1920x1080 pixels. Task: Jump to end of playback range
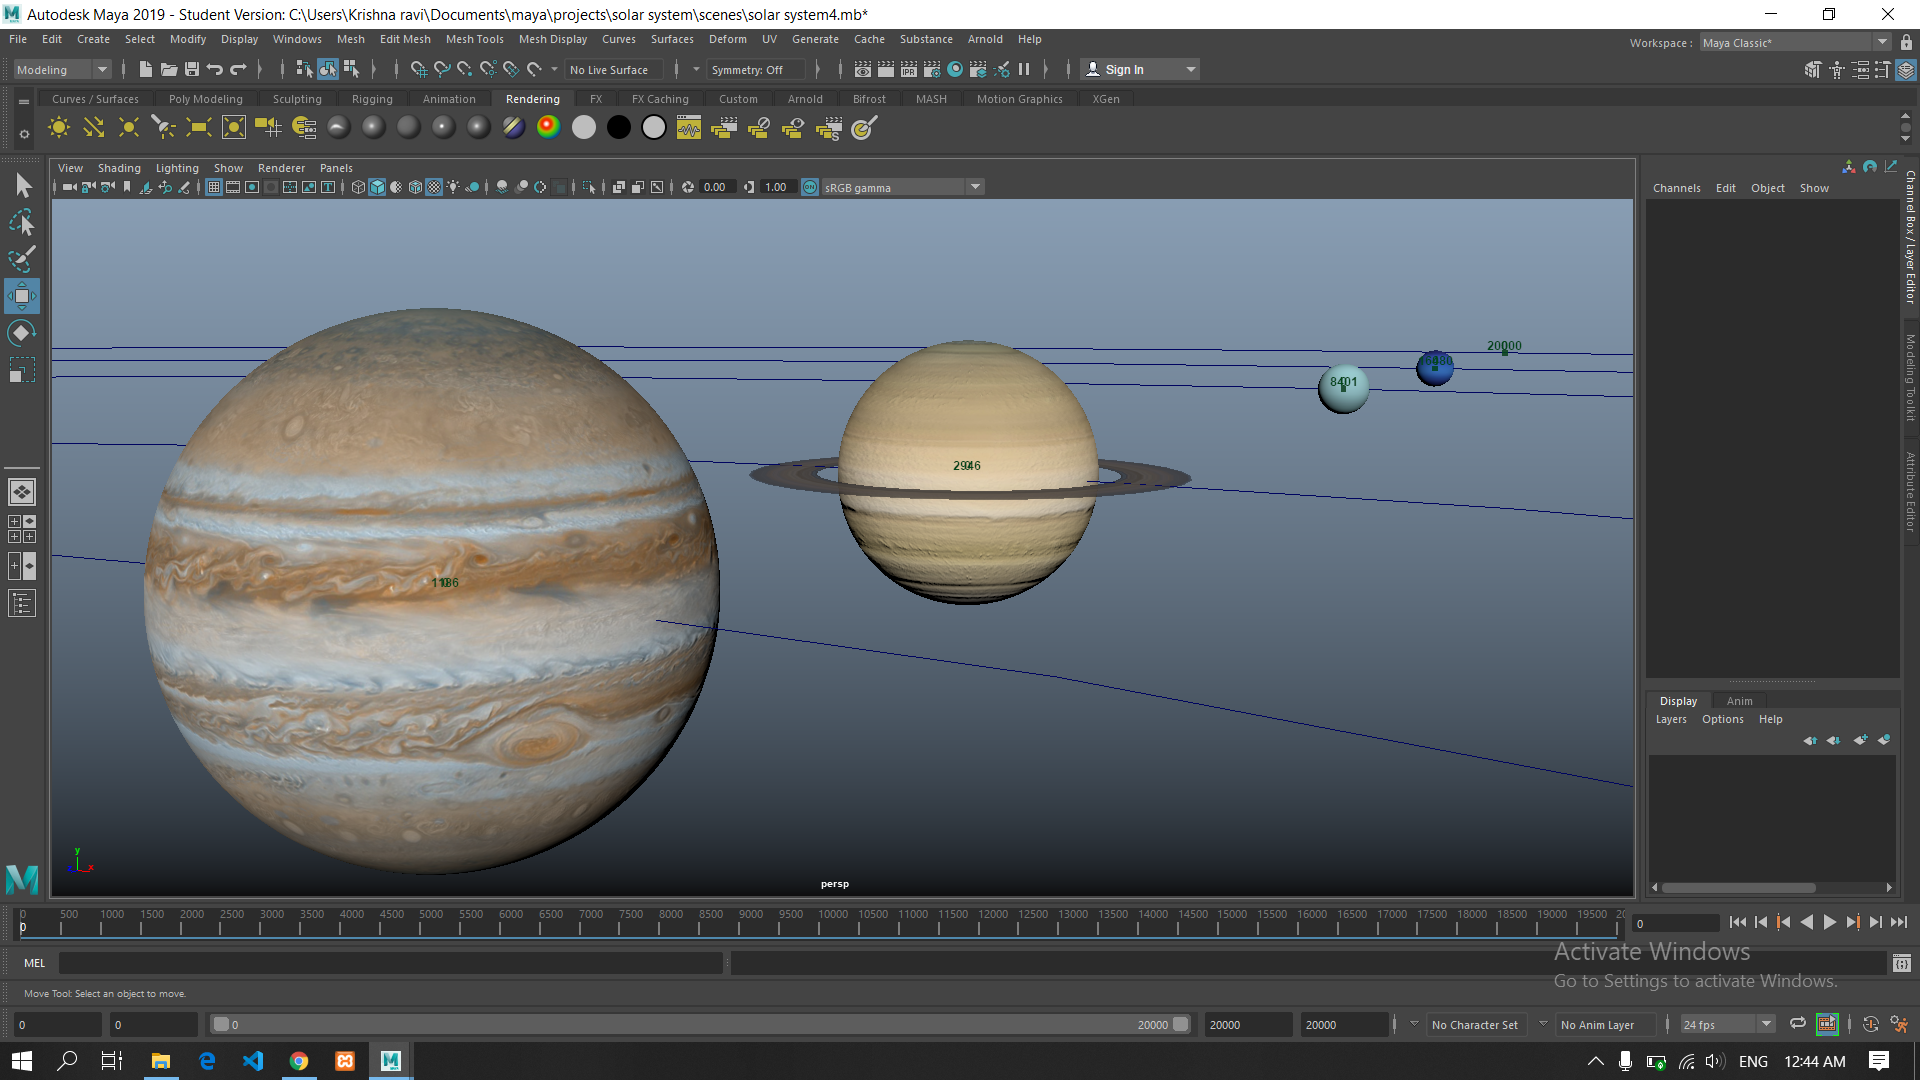(1899, 922)
